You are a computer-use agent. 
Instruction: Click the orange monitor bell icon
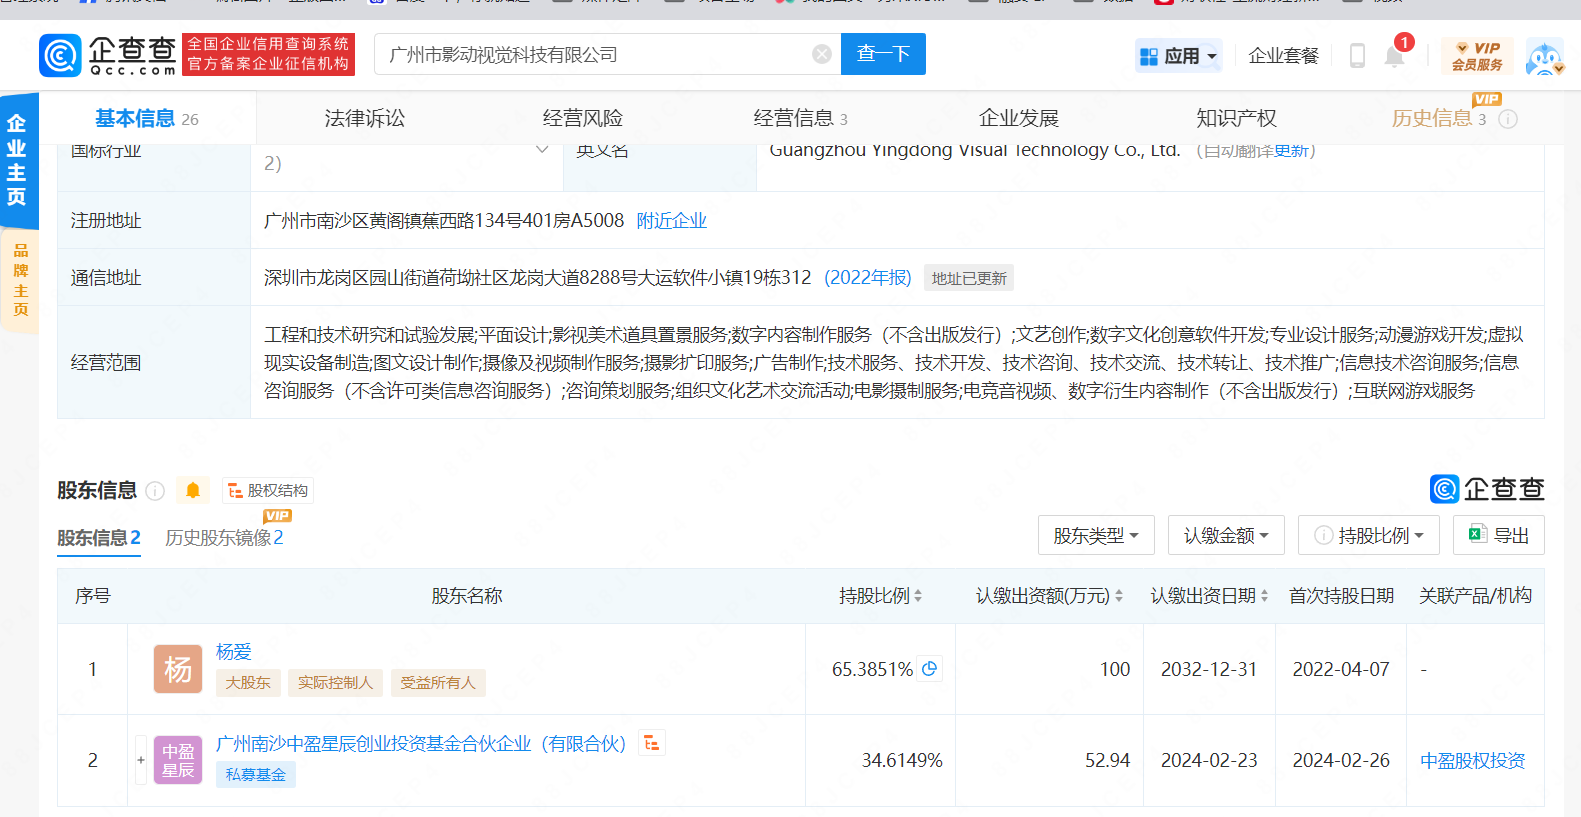(x=193, y=490)
